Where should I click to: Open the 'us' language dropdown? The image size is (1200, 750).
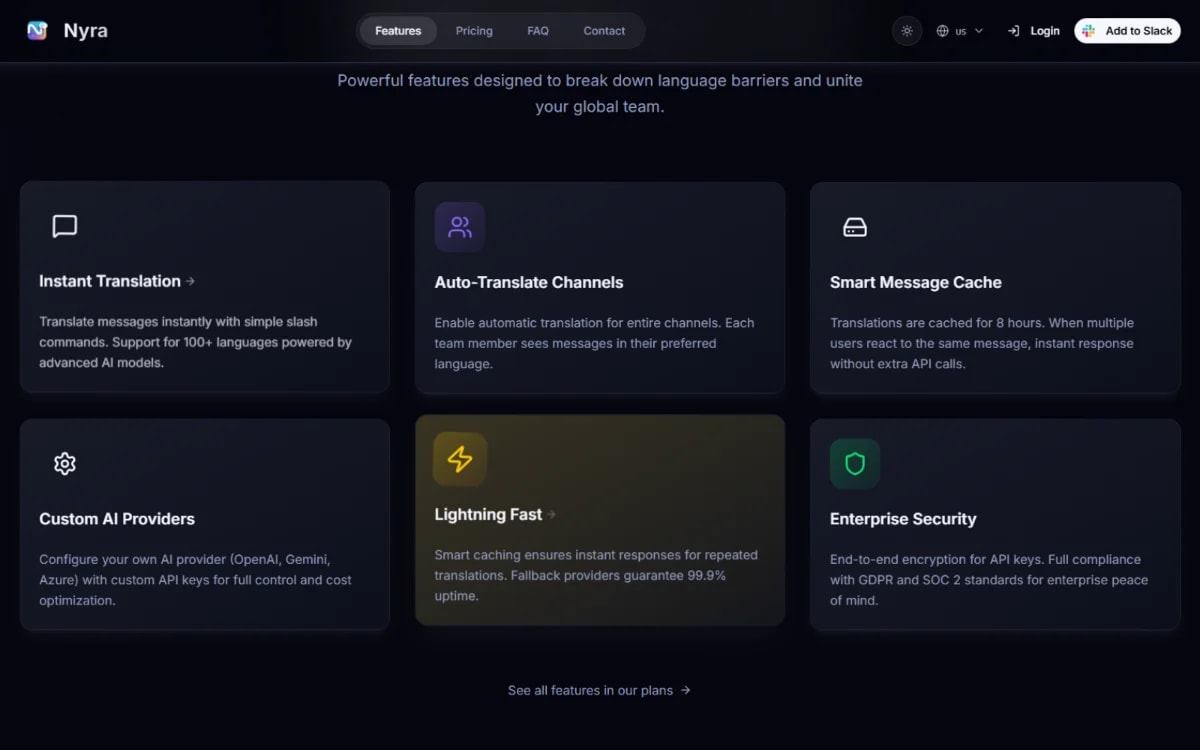pyautogui.click(x=961, y=31)
